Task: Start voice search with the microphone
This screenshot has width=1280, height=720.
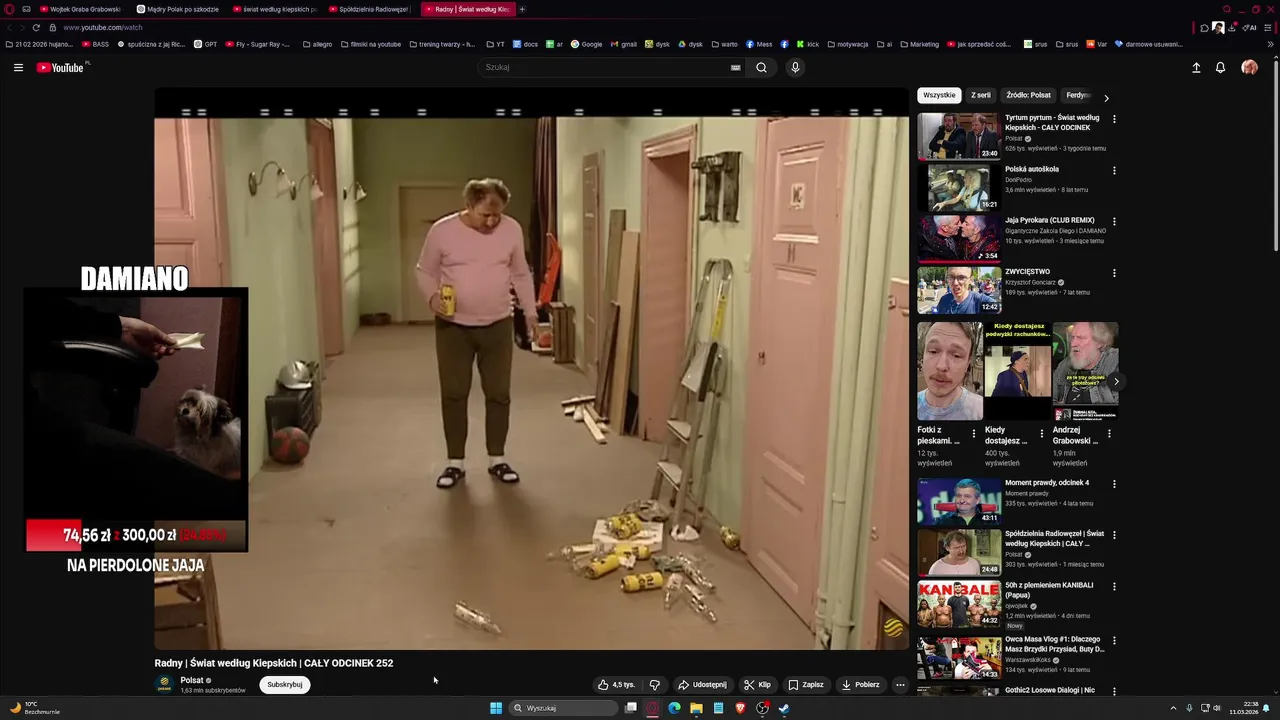Action: point(795,67)
